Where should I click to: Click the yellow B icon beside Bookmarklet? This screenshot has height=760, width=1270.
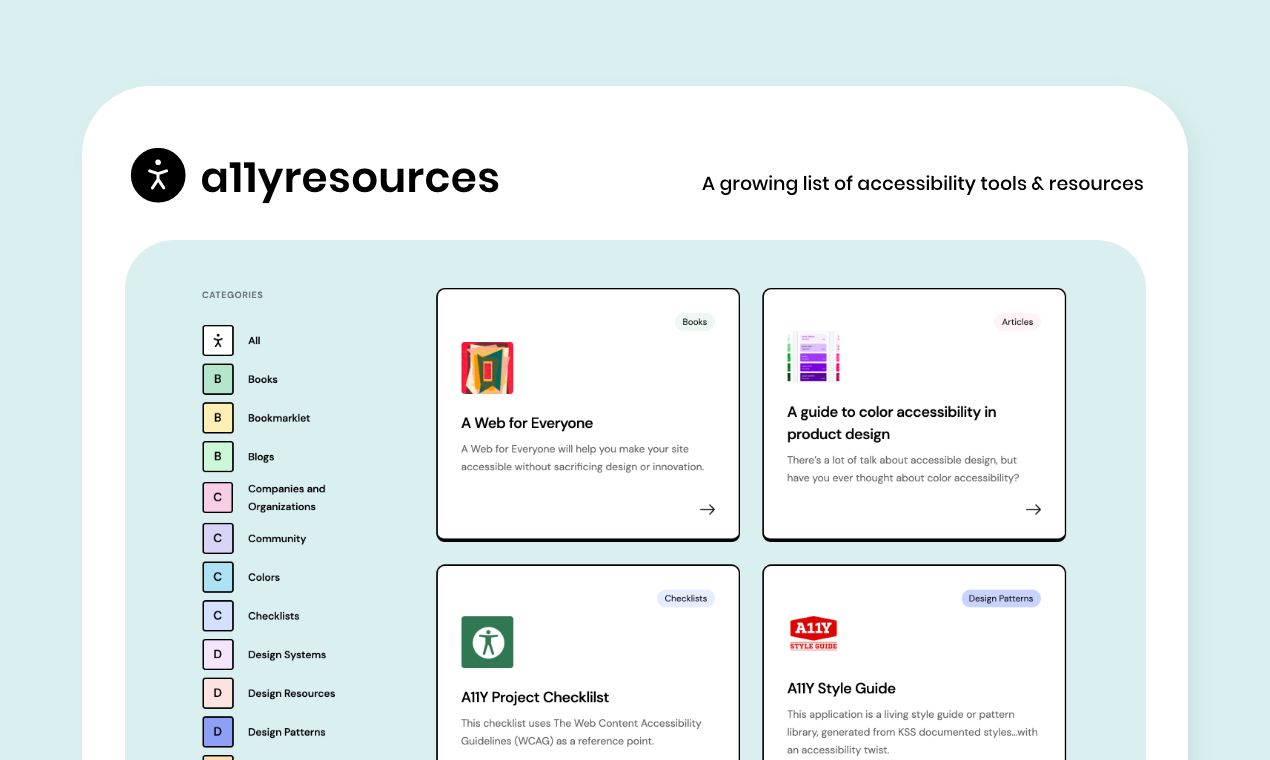pyautogui.click(x=218, y=418)
